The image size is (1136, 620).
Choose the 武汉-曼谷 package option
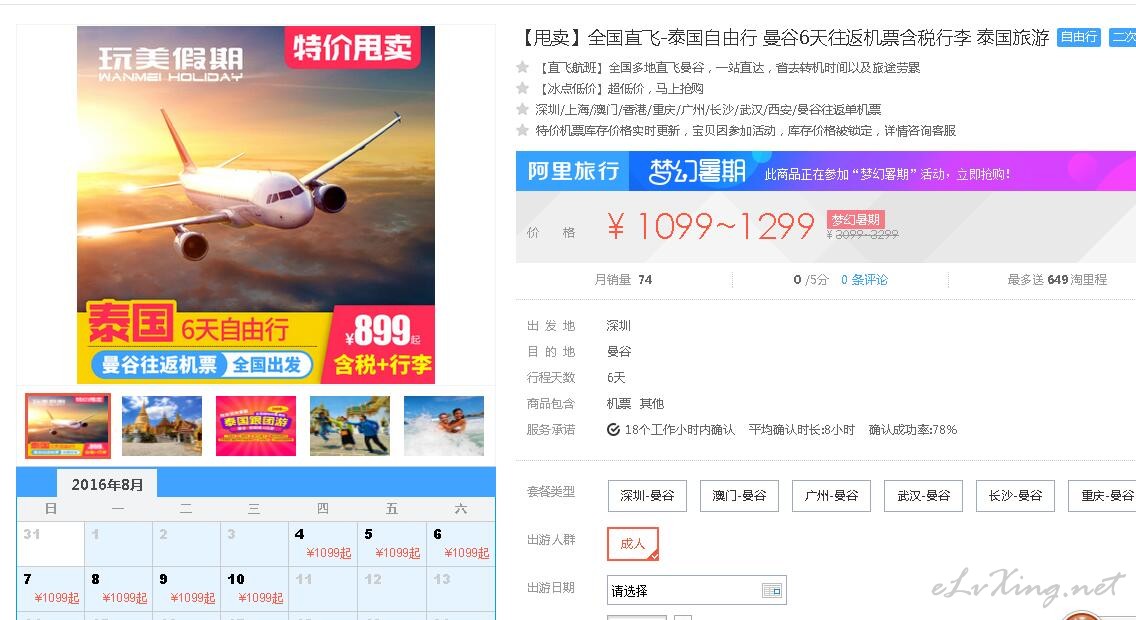click(x=923, y=495)
